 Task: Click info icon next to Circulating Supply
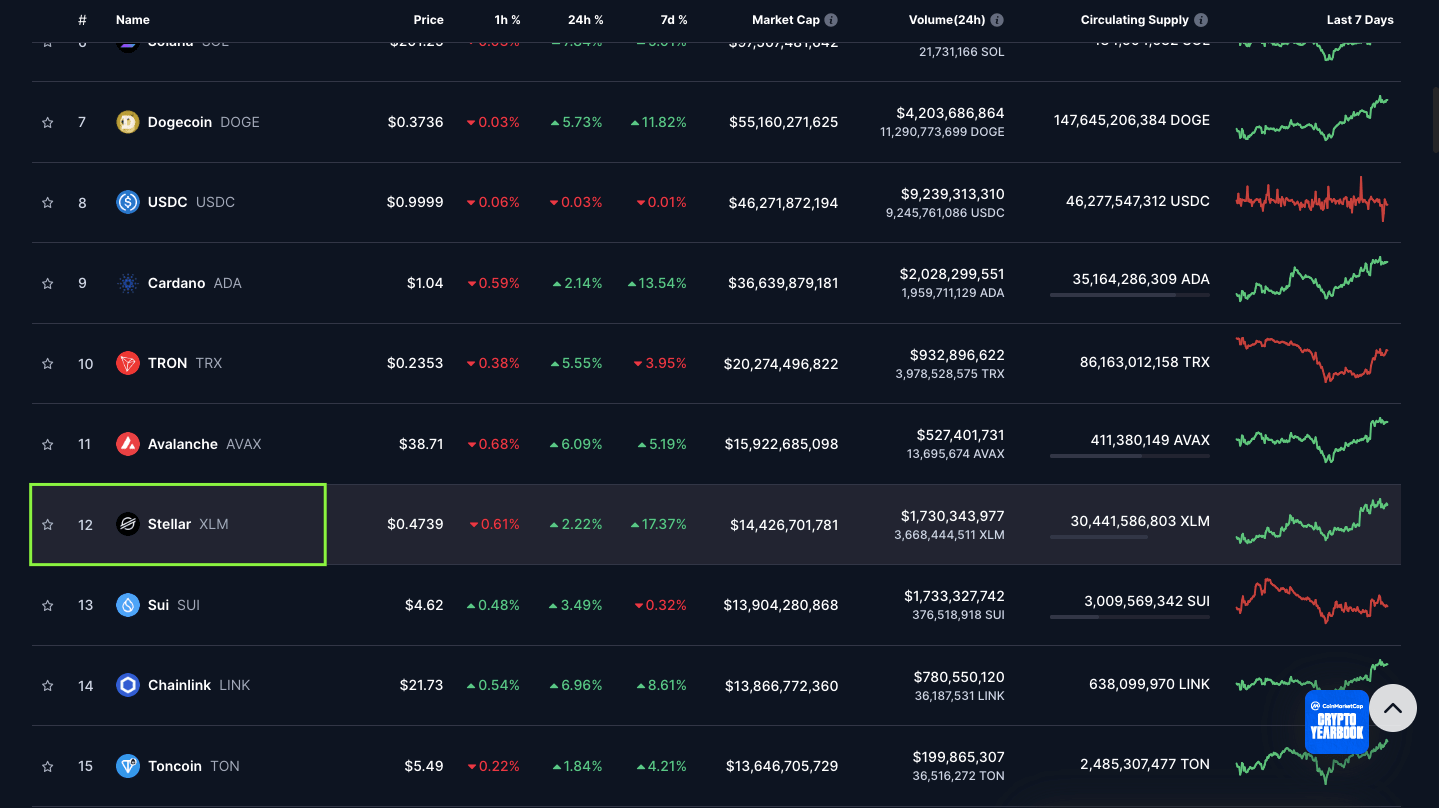point(1201,20)
